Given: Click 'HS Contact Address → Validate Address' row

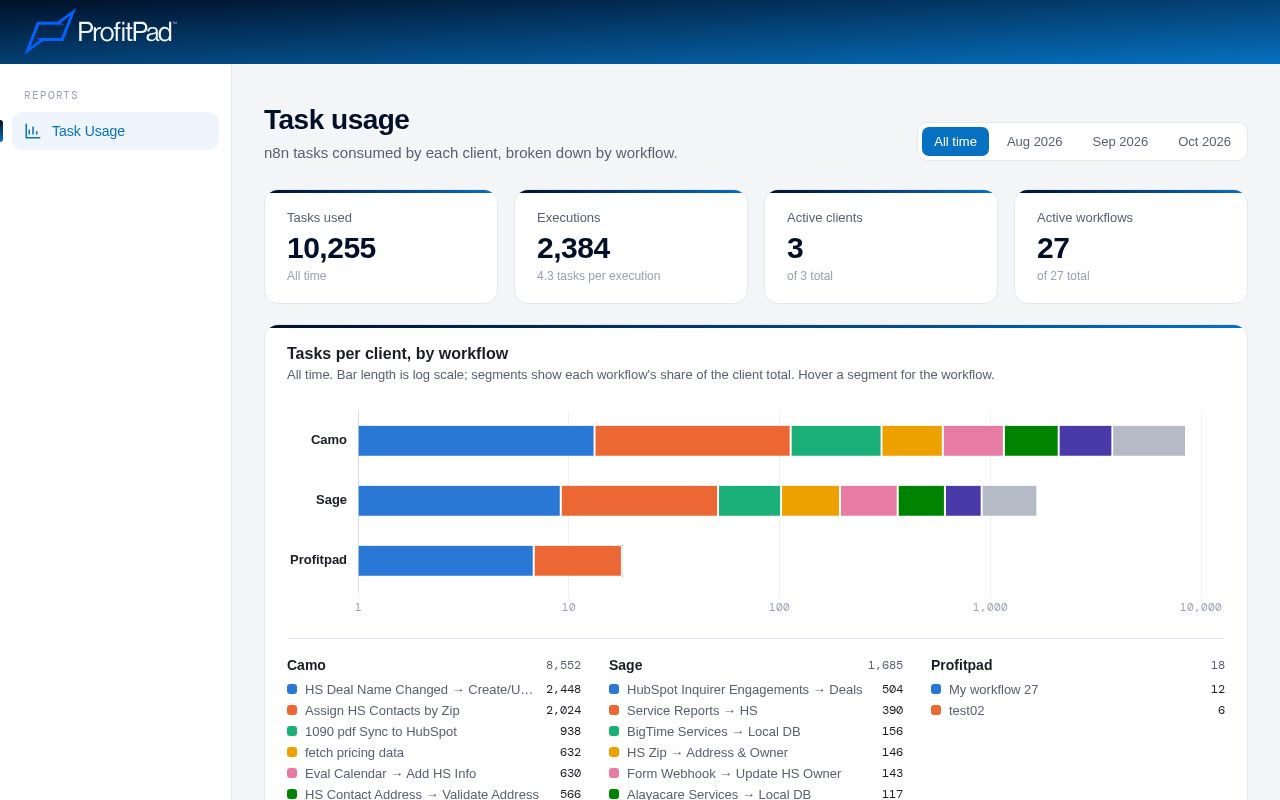Looking at the screenshot, I should 434,794.
